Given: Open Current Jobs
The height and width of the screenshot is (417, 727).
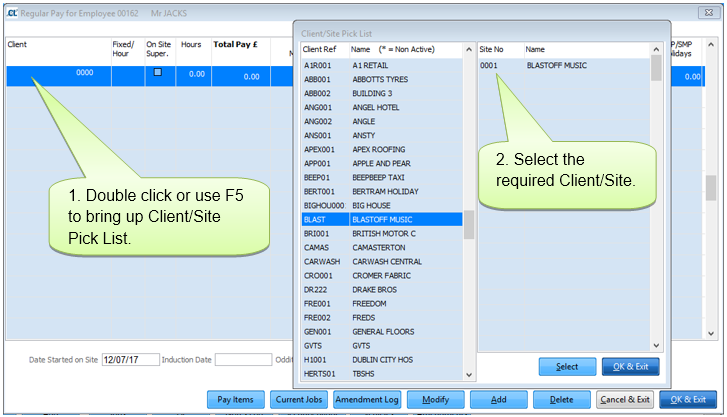Looking at the screenshot, I should [299, 399].
